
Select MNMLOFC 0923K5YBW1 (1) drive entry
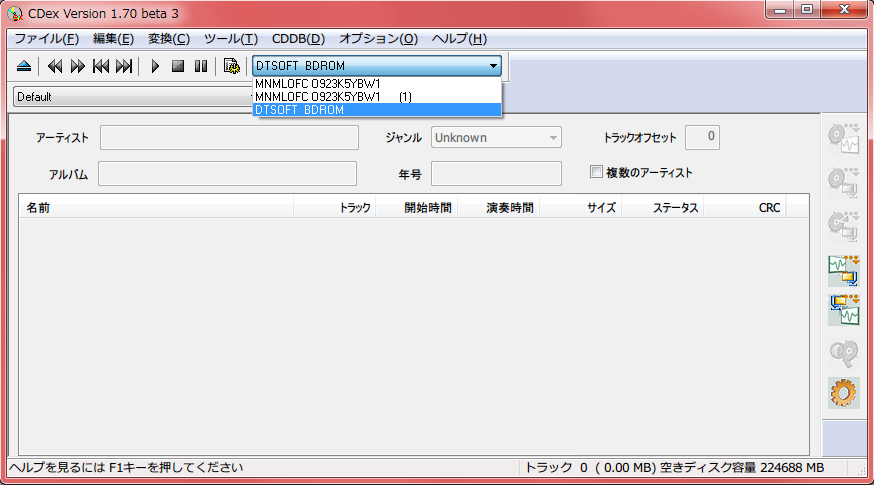377,96
